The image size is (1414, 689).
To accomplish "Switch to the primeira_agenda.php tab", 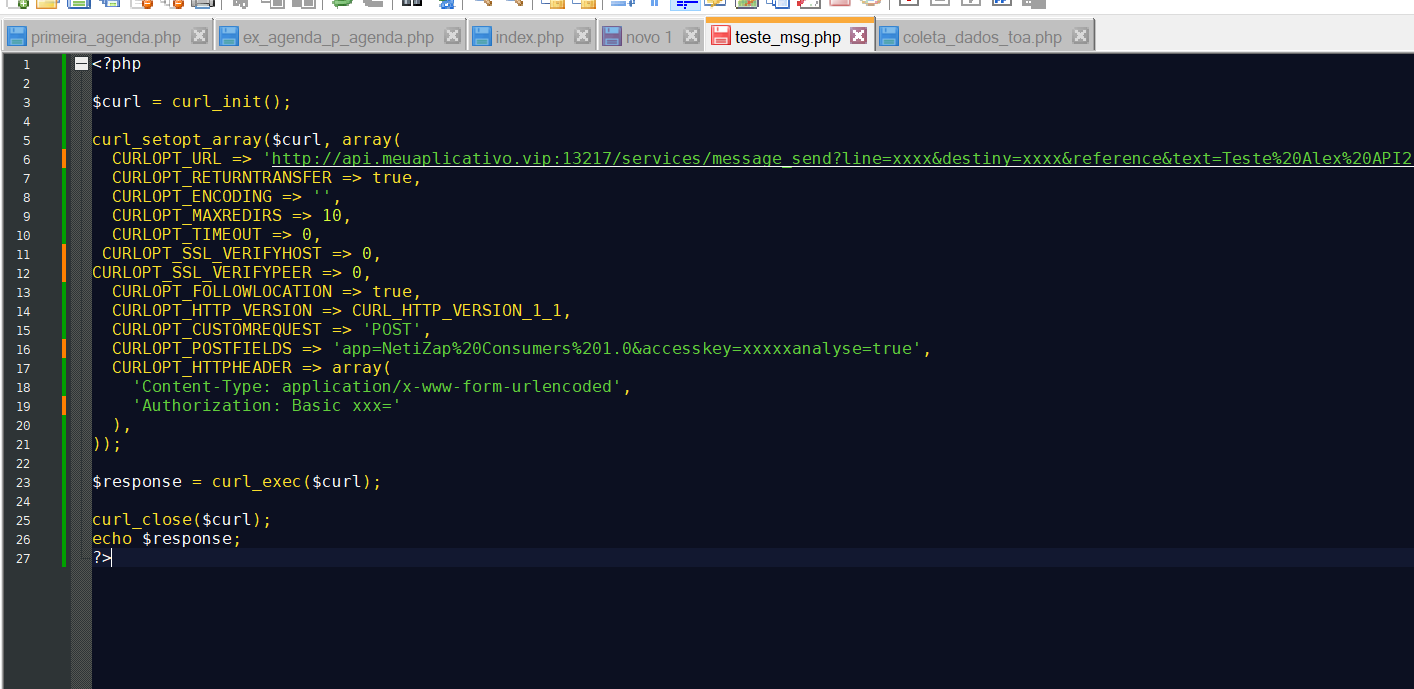I will [x=105, y=38].
